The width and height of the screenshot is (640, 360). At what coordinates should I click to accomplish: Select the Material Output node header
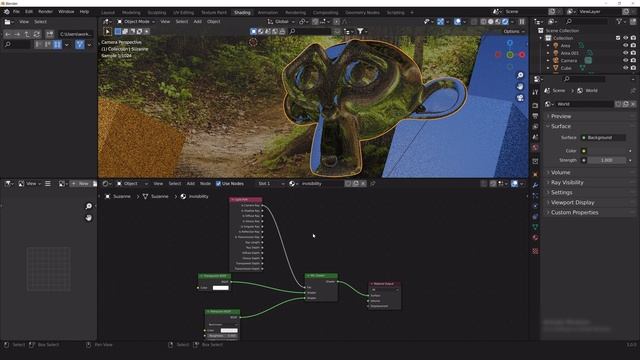click(x=384, y=284)
